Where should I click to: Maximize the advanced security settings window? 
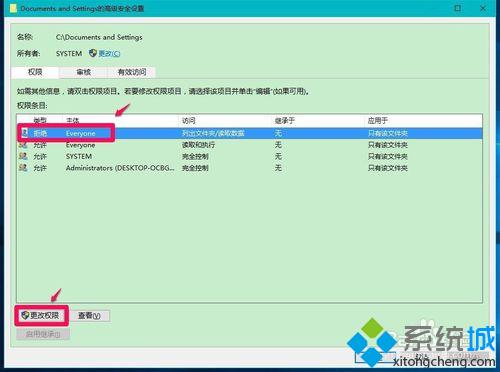458,8
